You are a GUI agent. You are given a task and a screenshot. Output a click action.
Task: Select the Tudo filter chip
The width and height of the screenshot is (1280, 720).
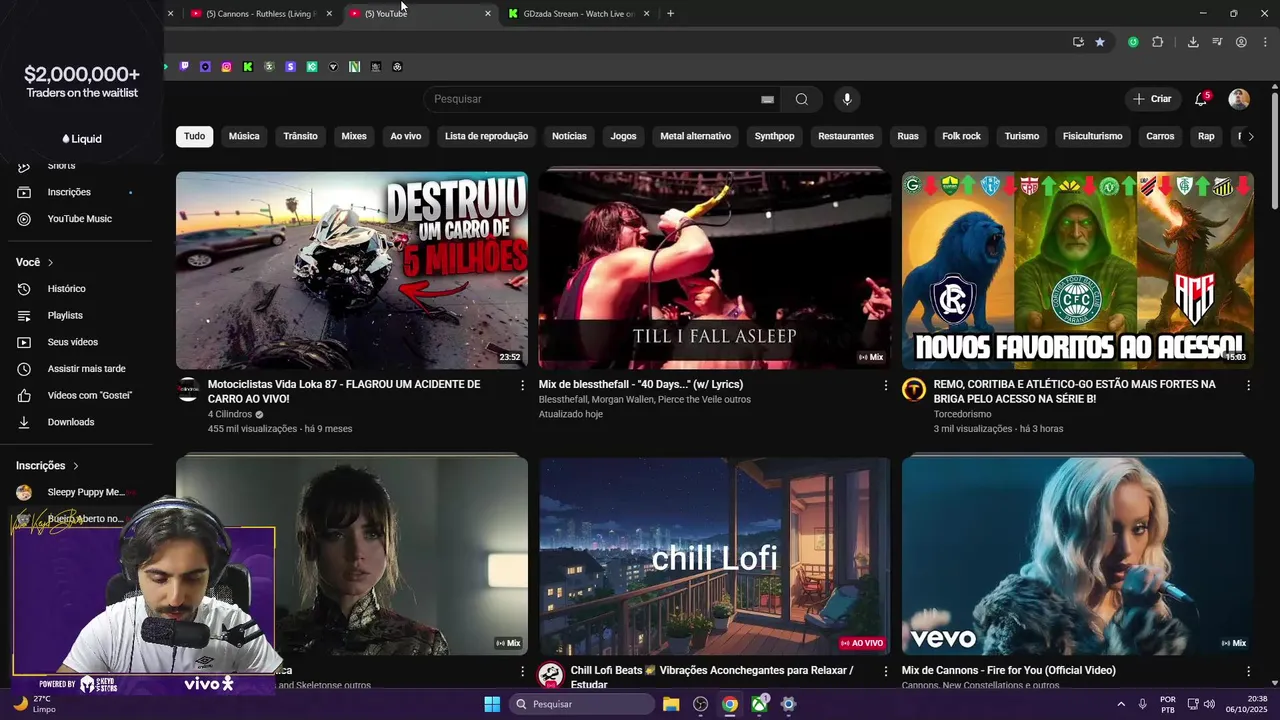click(194, 136)
